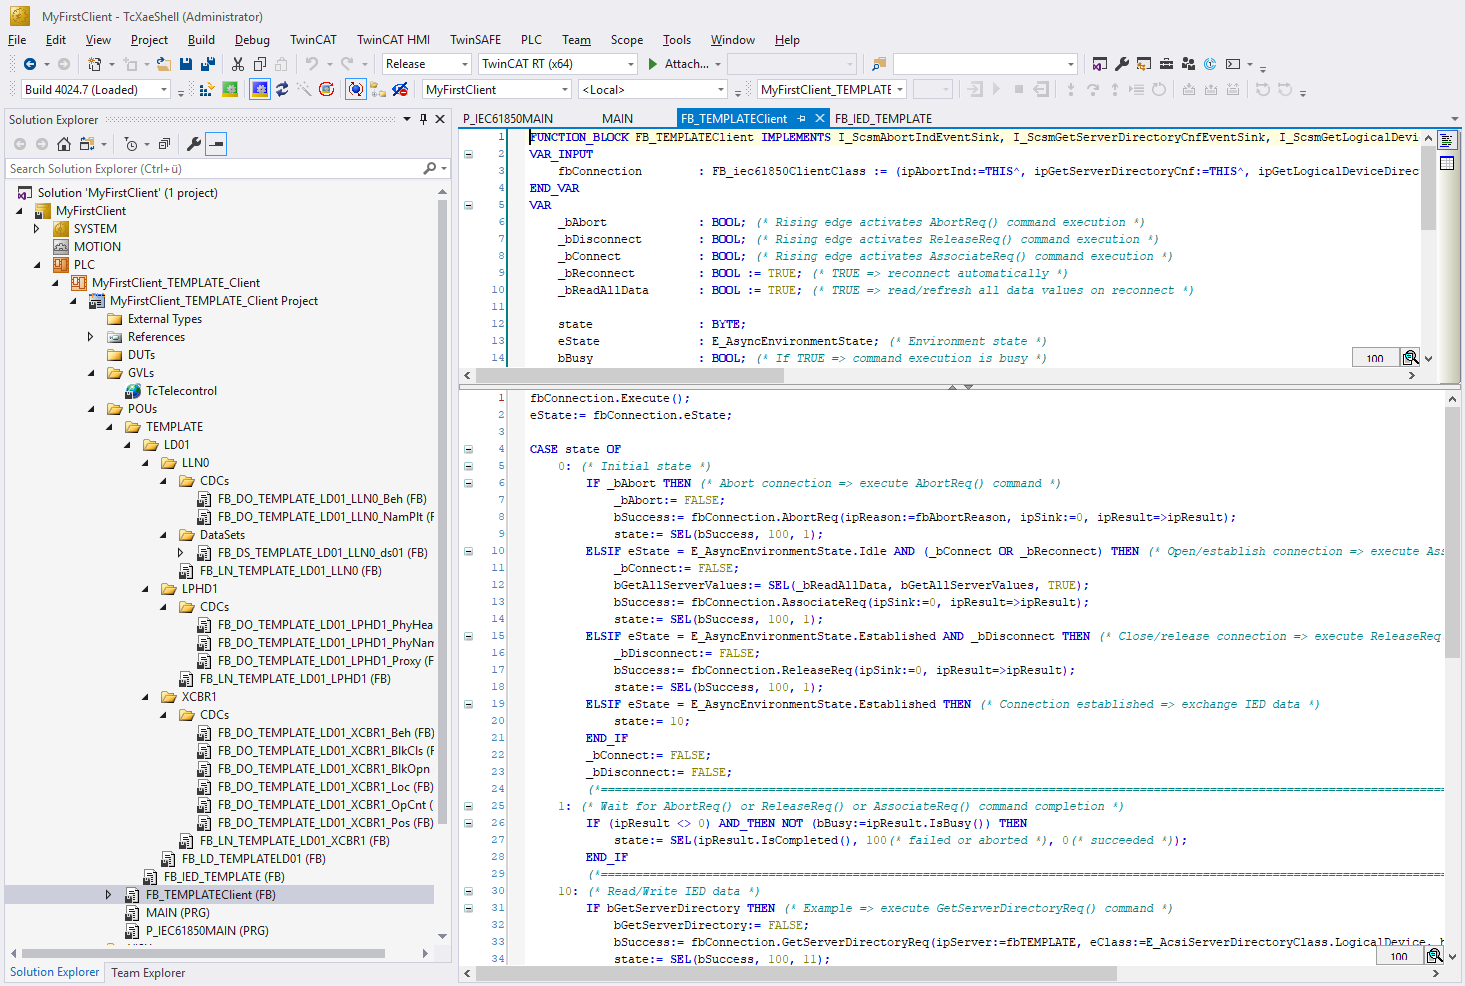Click the Show Sub Items icon with red stop

point(400,89)
